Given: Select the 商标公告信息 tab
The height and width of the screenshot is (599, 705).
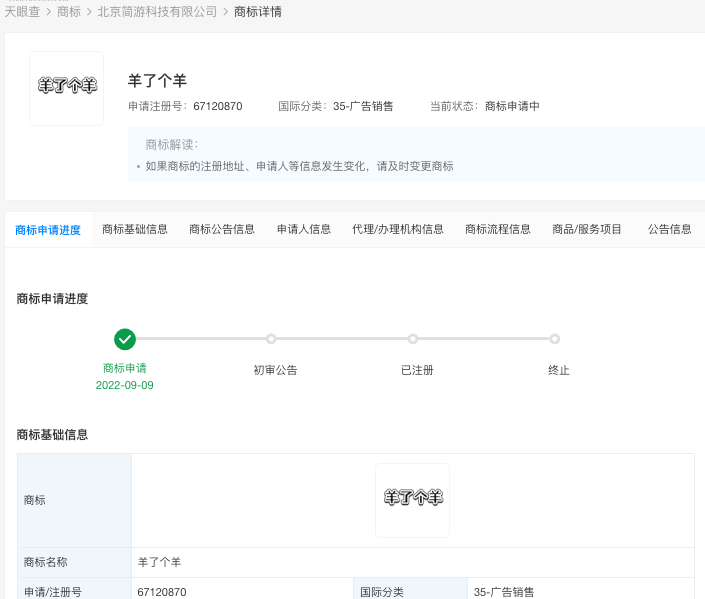Looking at the screenshot, I should 222,229.
